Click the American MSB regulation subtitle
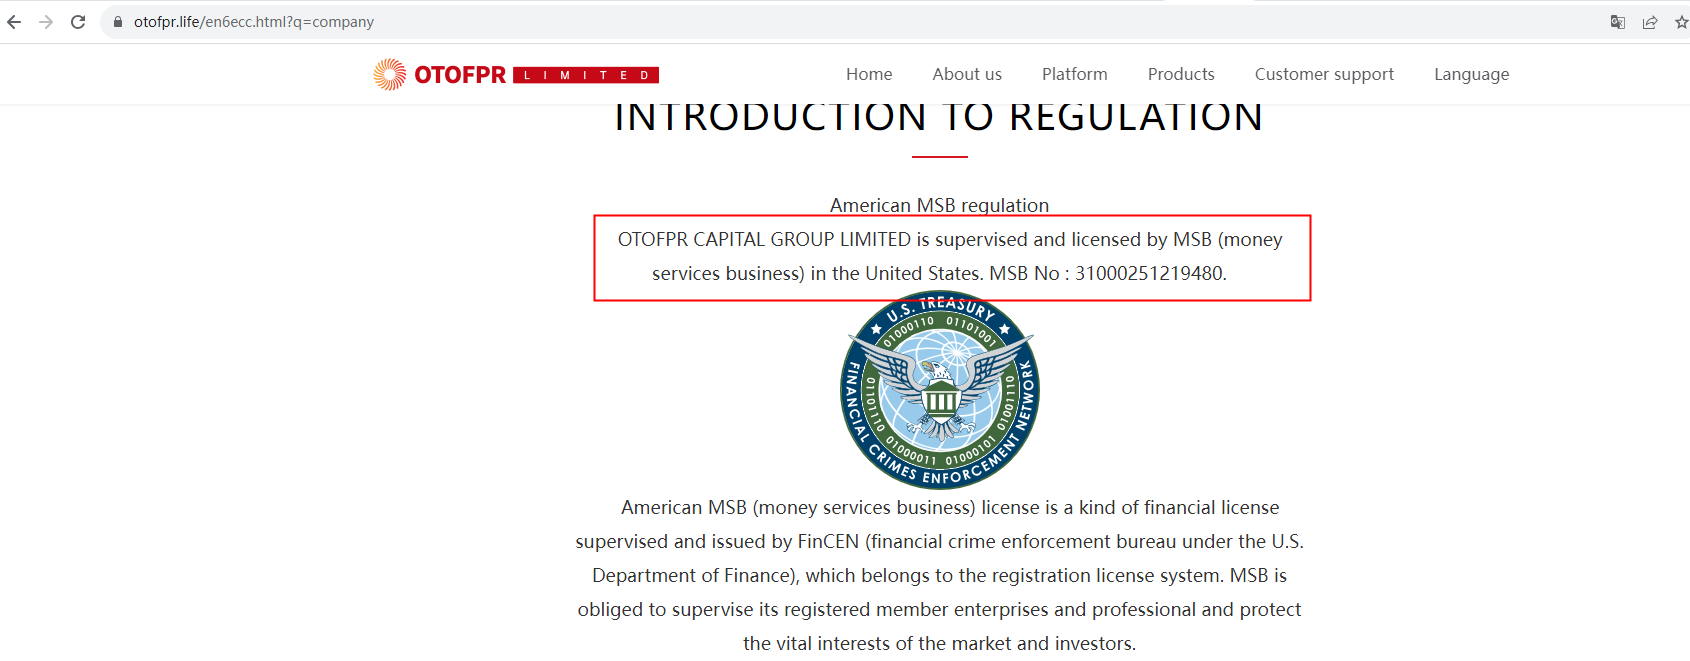Image resolution: width=1690 pixels, height=661 pixels. [x=939, y=205]
